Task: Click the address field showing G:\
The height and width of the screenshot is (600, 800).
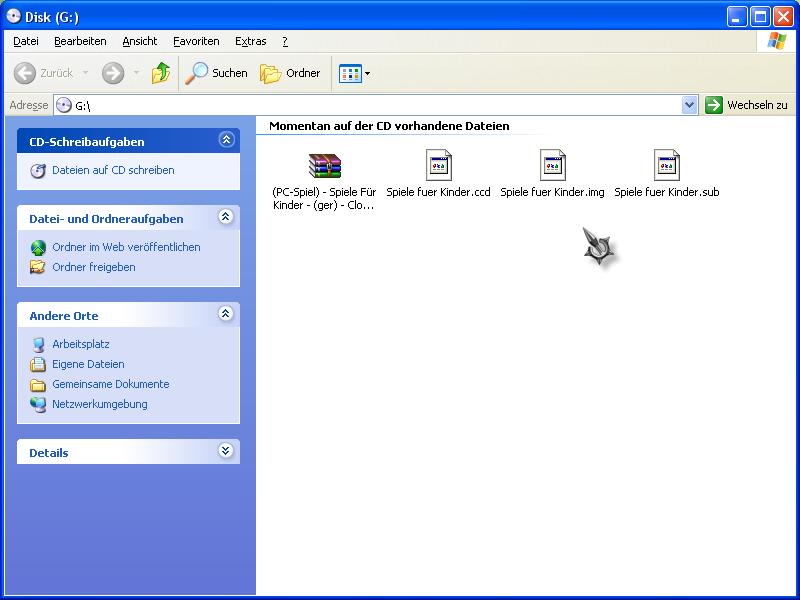Action: tap(370, 105)
